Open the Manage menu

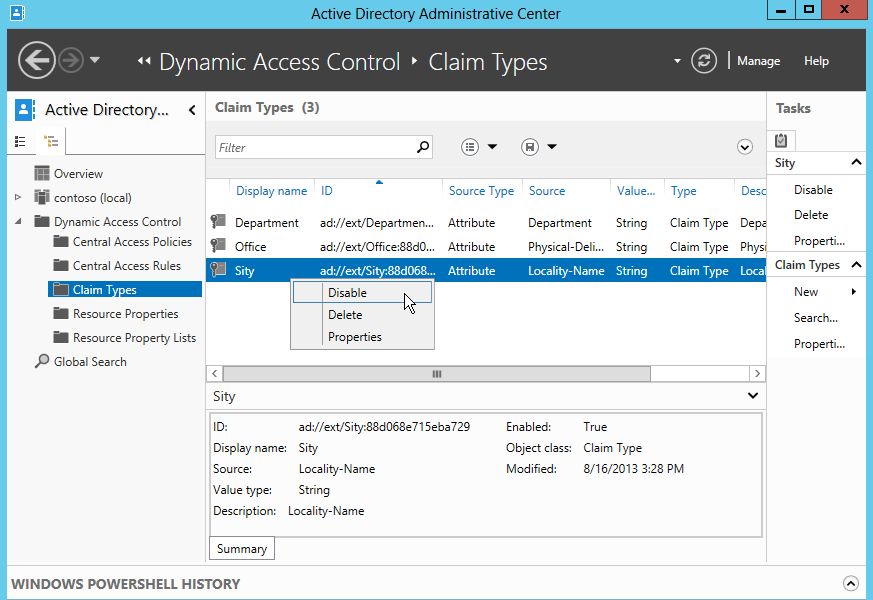tap(758, 61)
